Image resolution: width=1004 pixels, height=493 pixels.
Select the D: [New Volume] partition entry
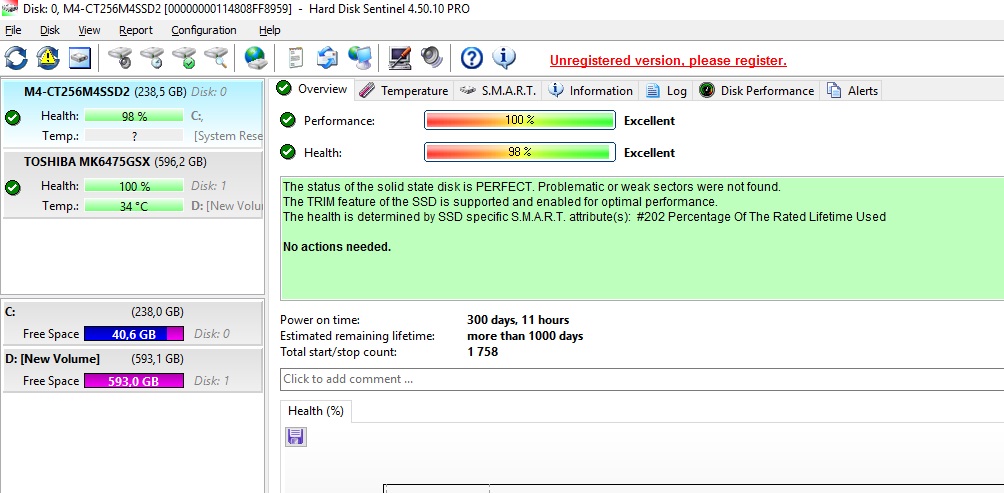click(x=133, y=369)
